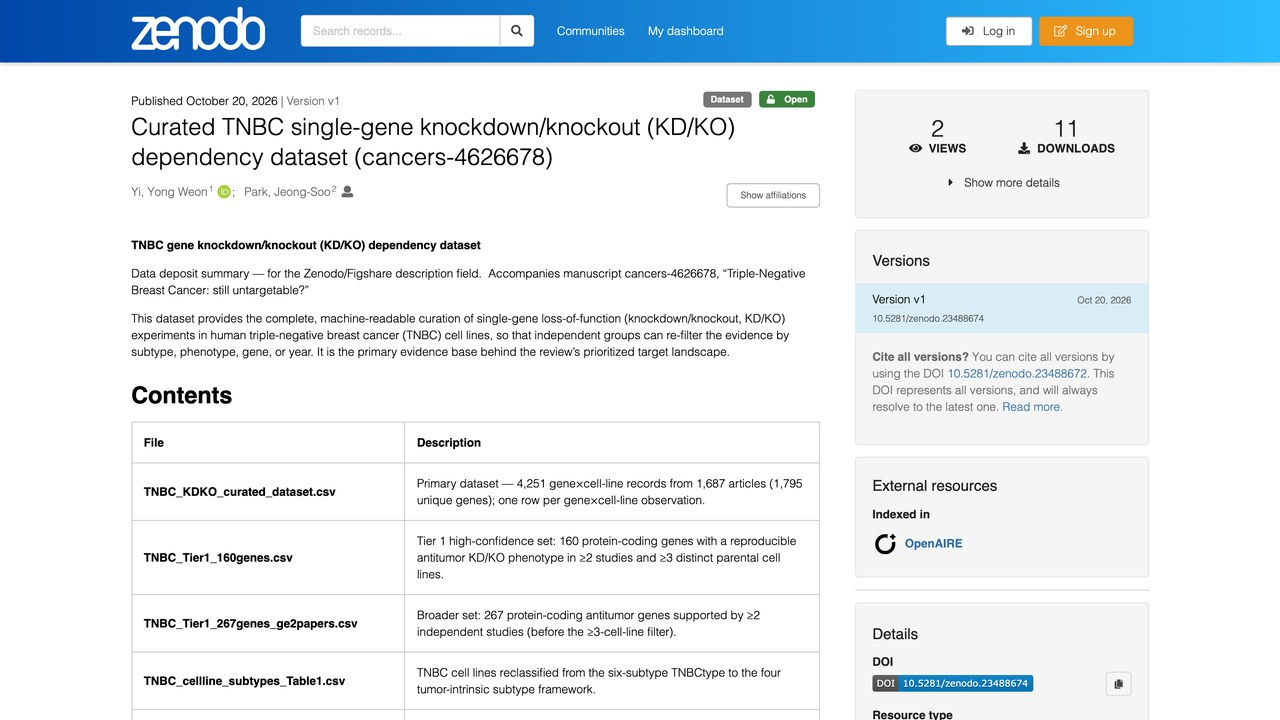Click author name Park, Jeong-Soo
1280x720 pixels.
point(287,192)
